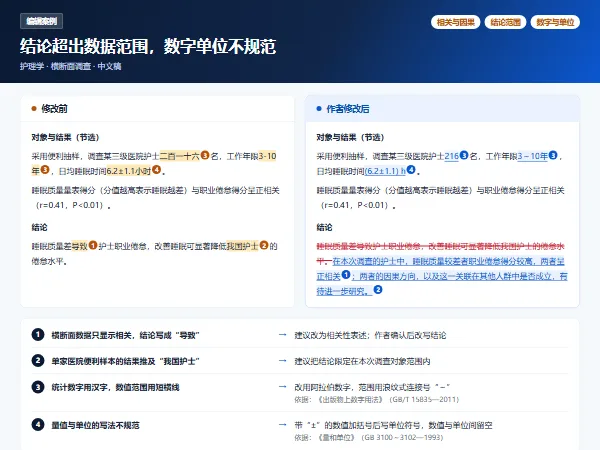Click marker 3 after 3-10年 in 修改前 panel
The image size is (600, 450).
(x=45, y=170)
